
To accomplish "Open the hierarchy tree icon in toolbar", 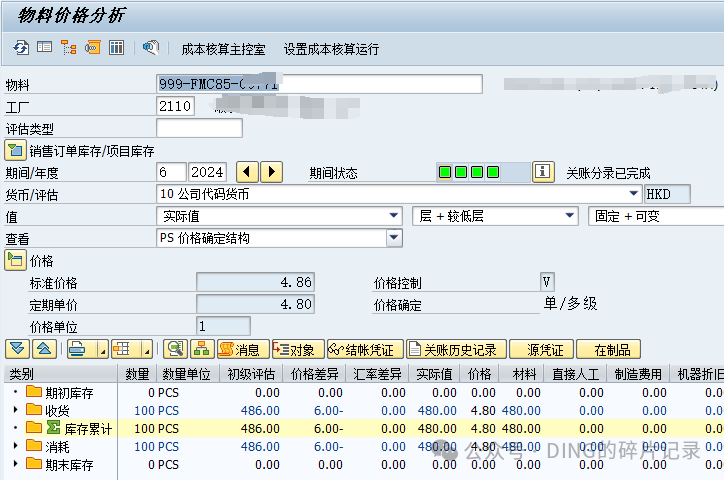I will pos(69,48).
